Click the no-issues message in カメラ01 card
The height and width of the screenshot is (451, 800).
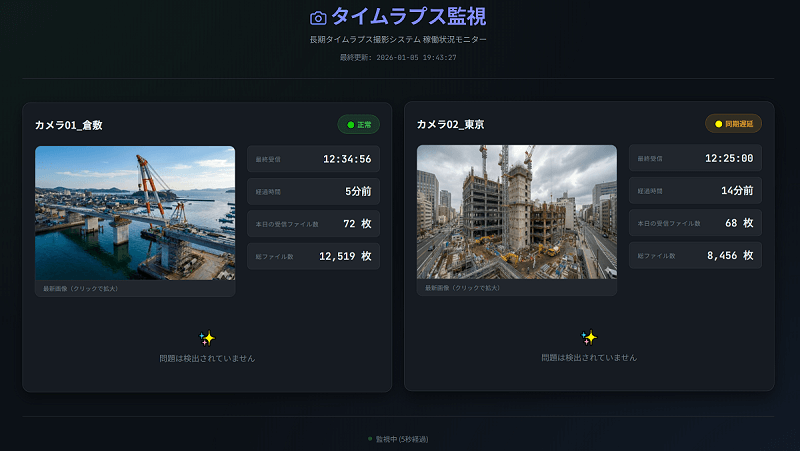tap(207, 359)
